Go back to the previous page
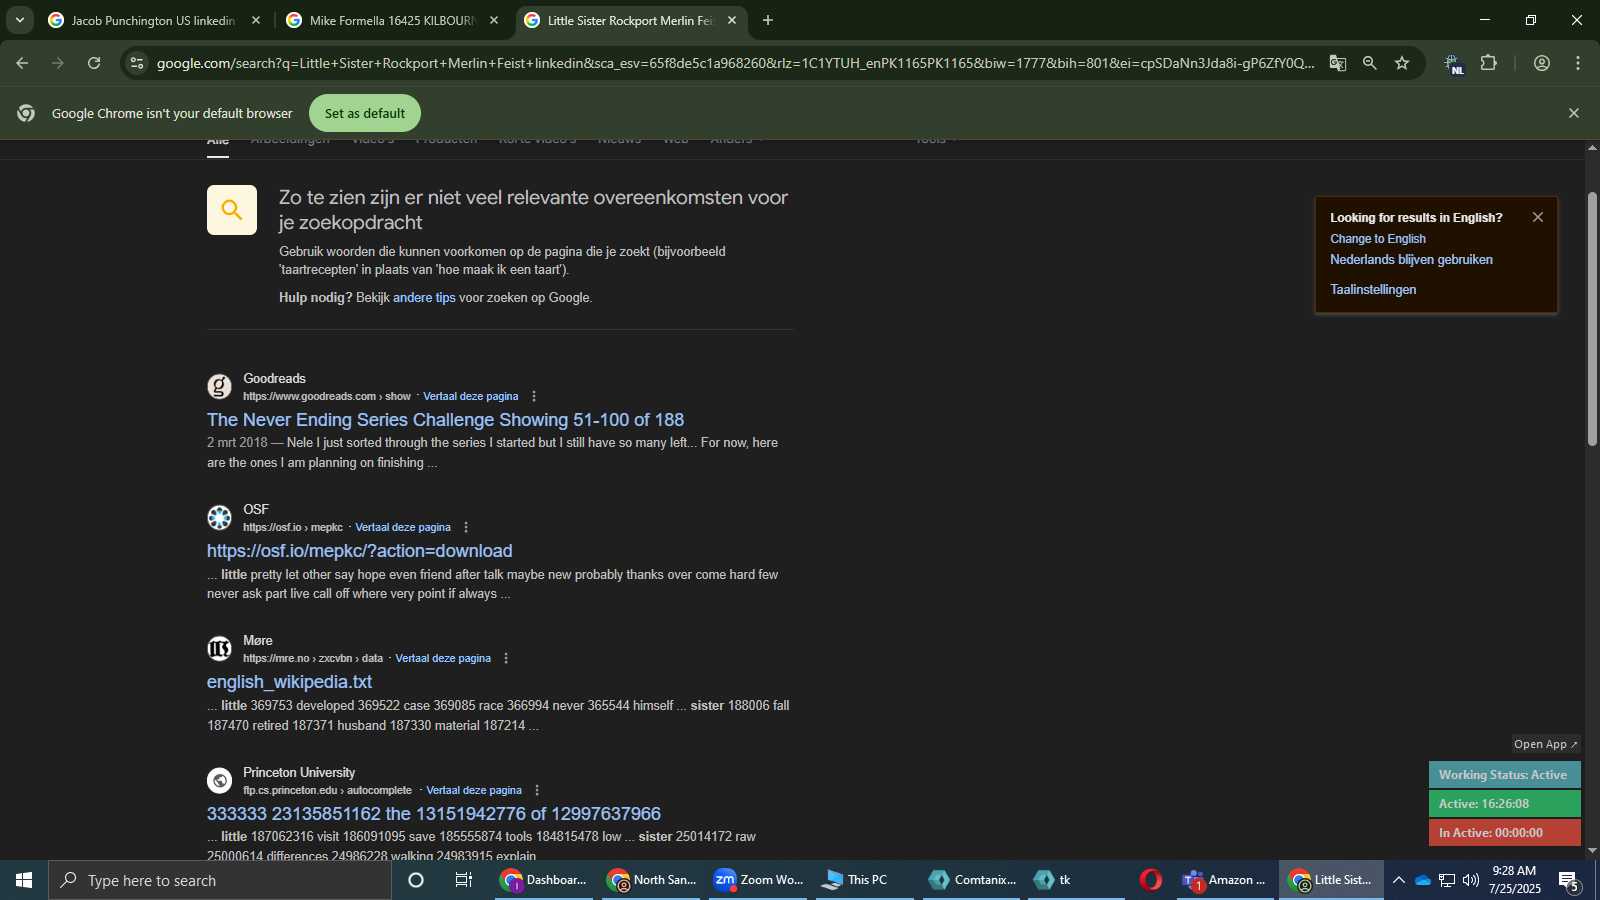Screen dimensions: 1600x900 (22, 63)
